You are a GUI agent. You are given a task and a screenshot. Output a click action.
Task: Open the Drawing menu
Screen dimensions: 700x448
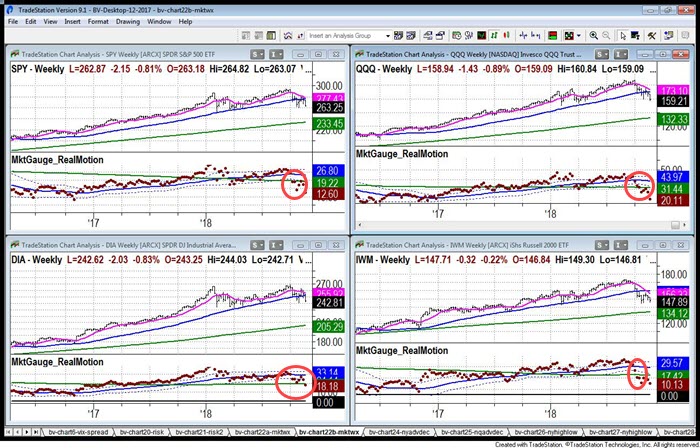pyautogui.click(x=128, y=21)
